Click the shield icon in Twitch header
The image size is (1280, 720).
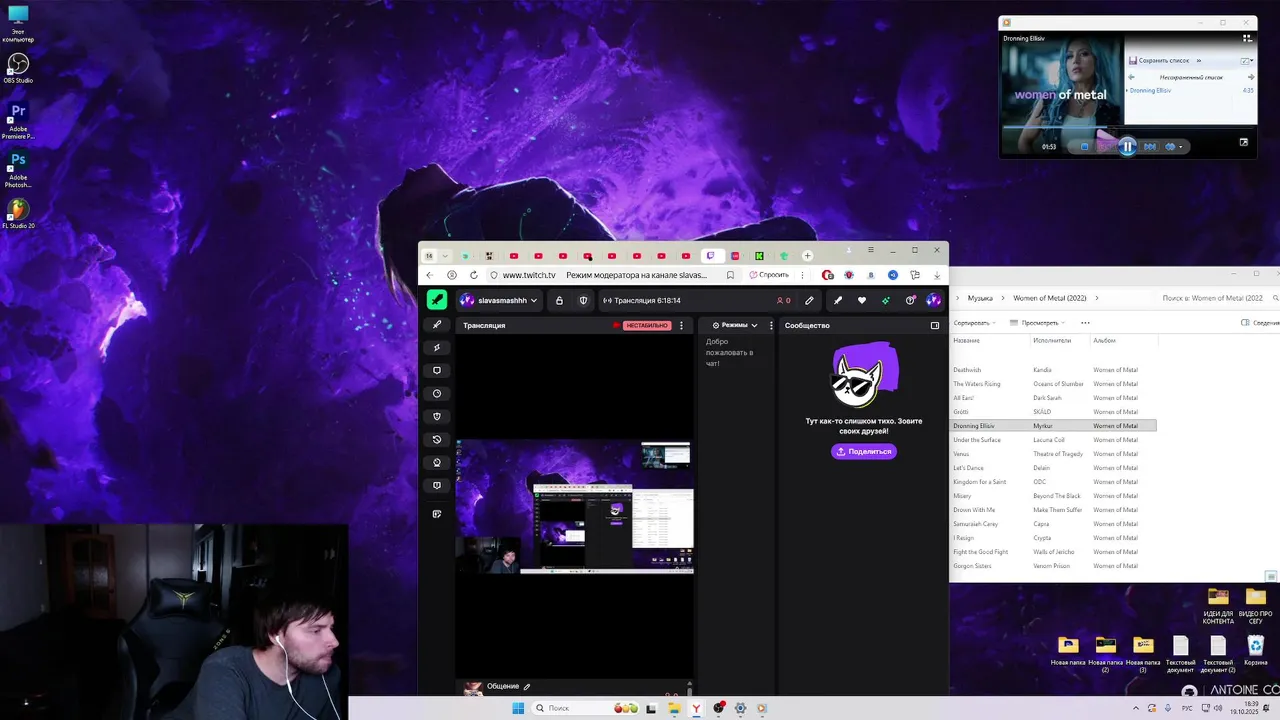coord(585,300)
